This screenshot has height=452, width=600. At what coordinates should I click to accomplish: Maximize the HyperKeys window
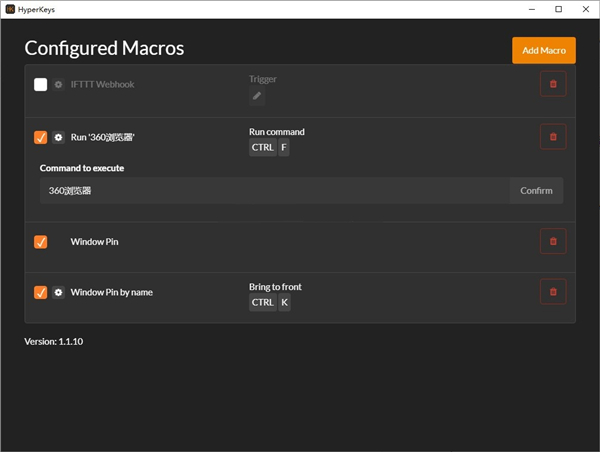click(558, 9)
